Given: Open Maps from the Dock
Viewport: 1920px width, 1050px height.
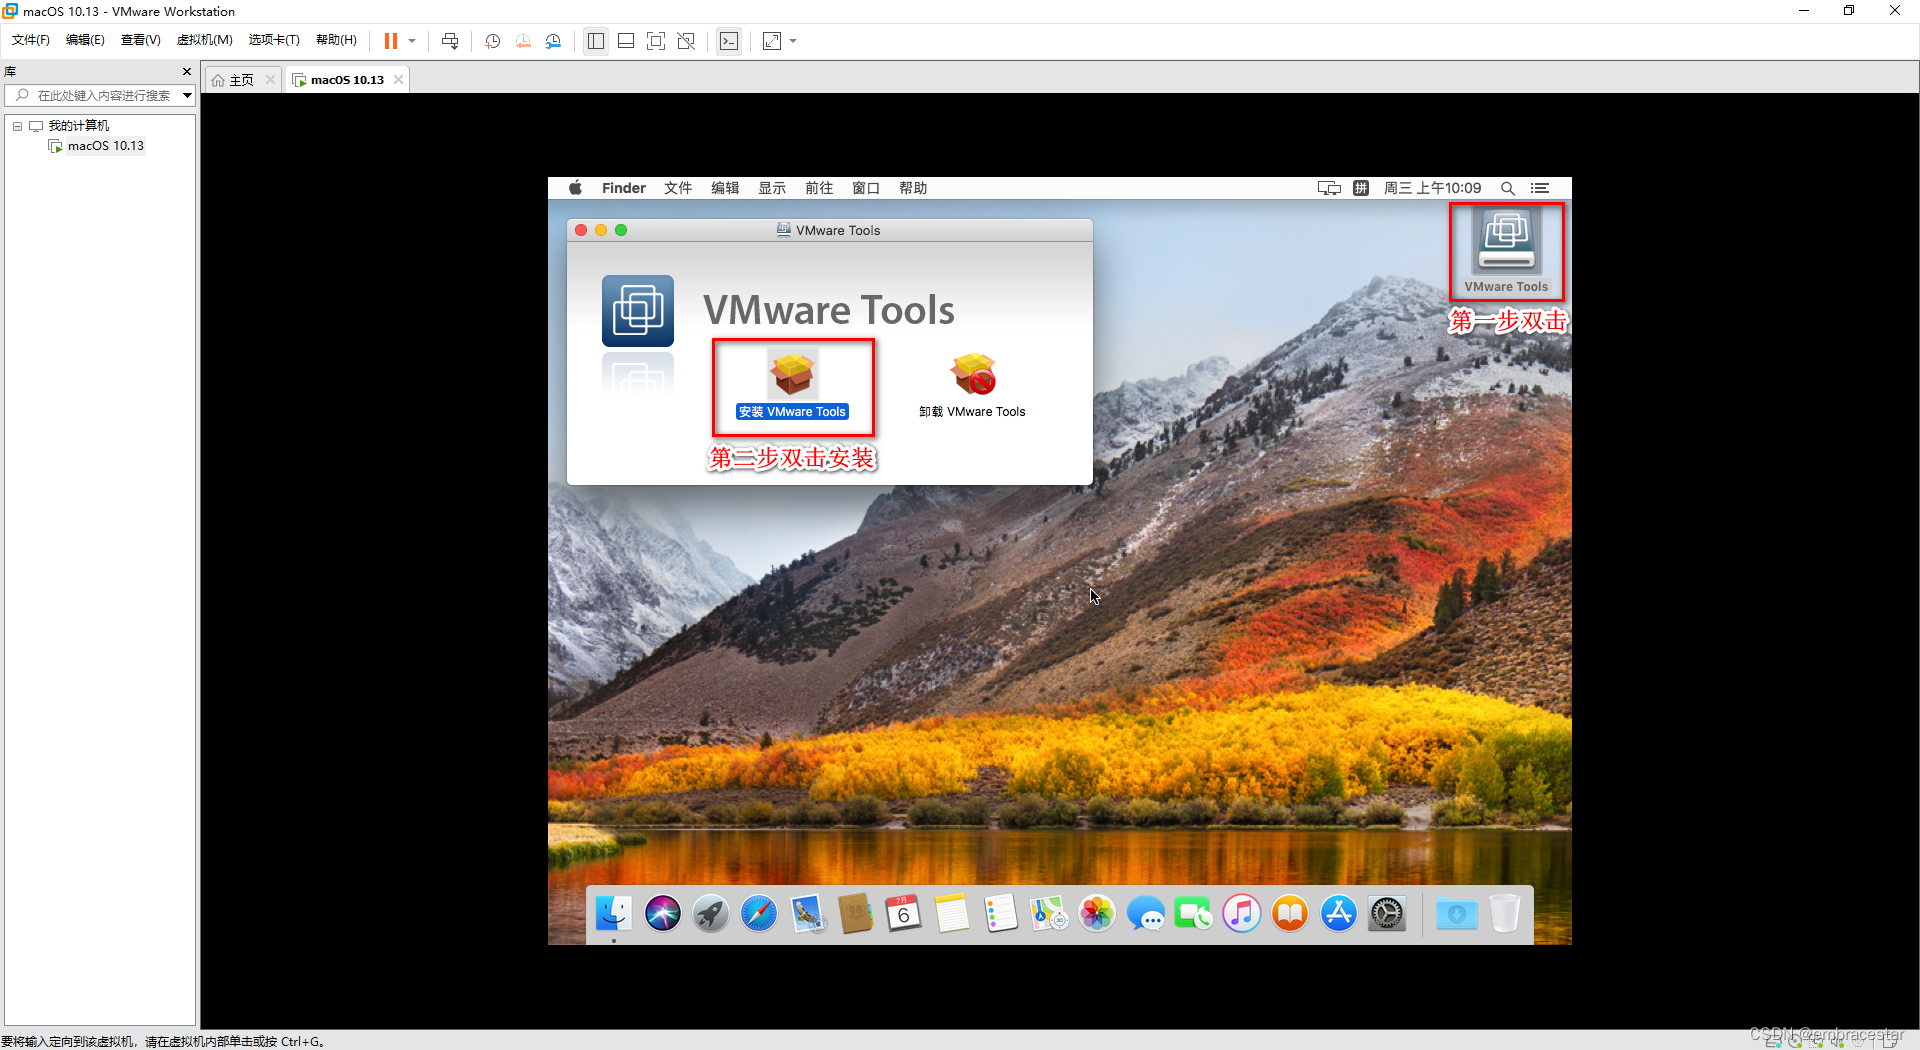Looking at the screenshot, I should coord(1048,913).
